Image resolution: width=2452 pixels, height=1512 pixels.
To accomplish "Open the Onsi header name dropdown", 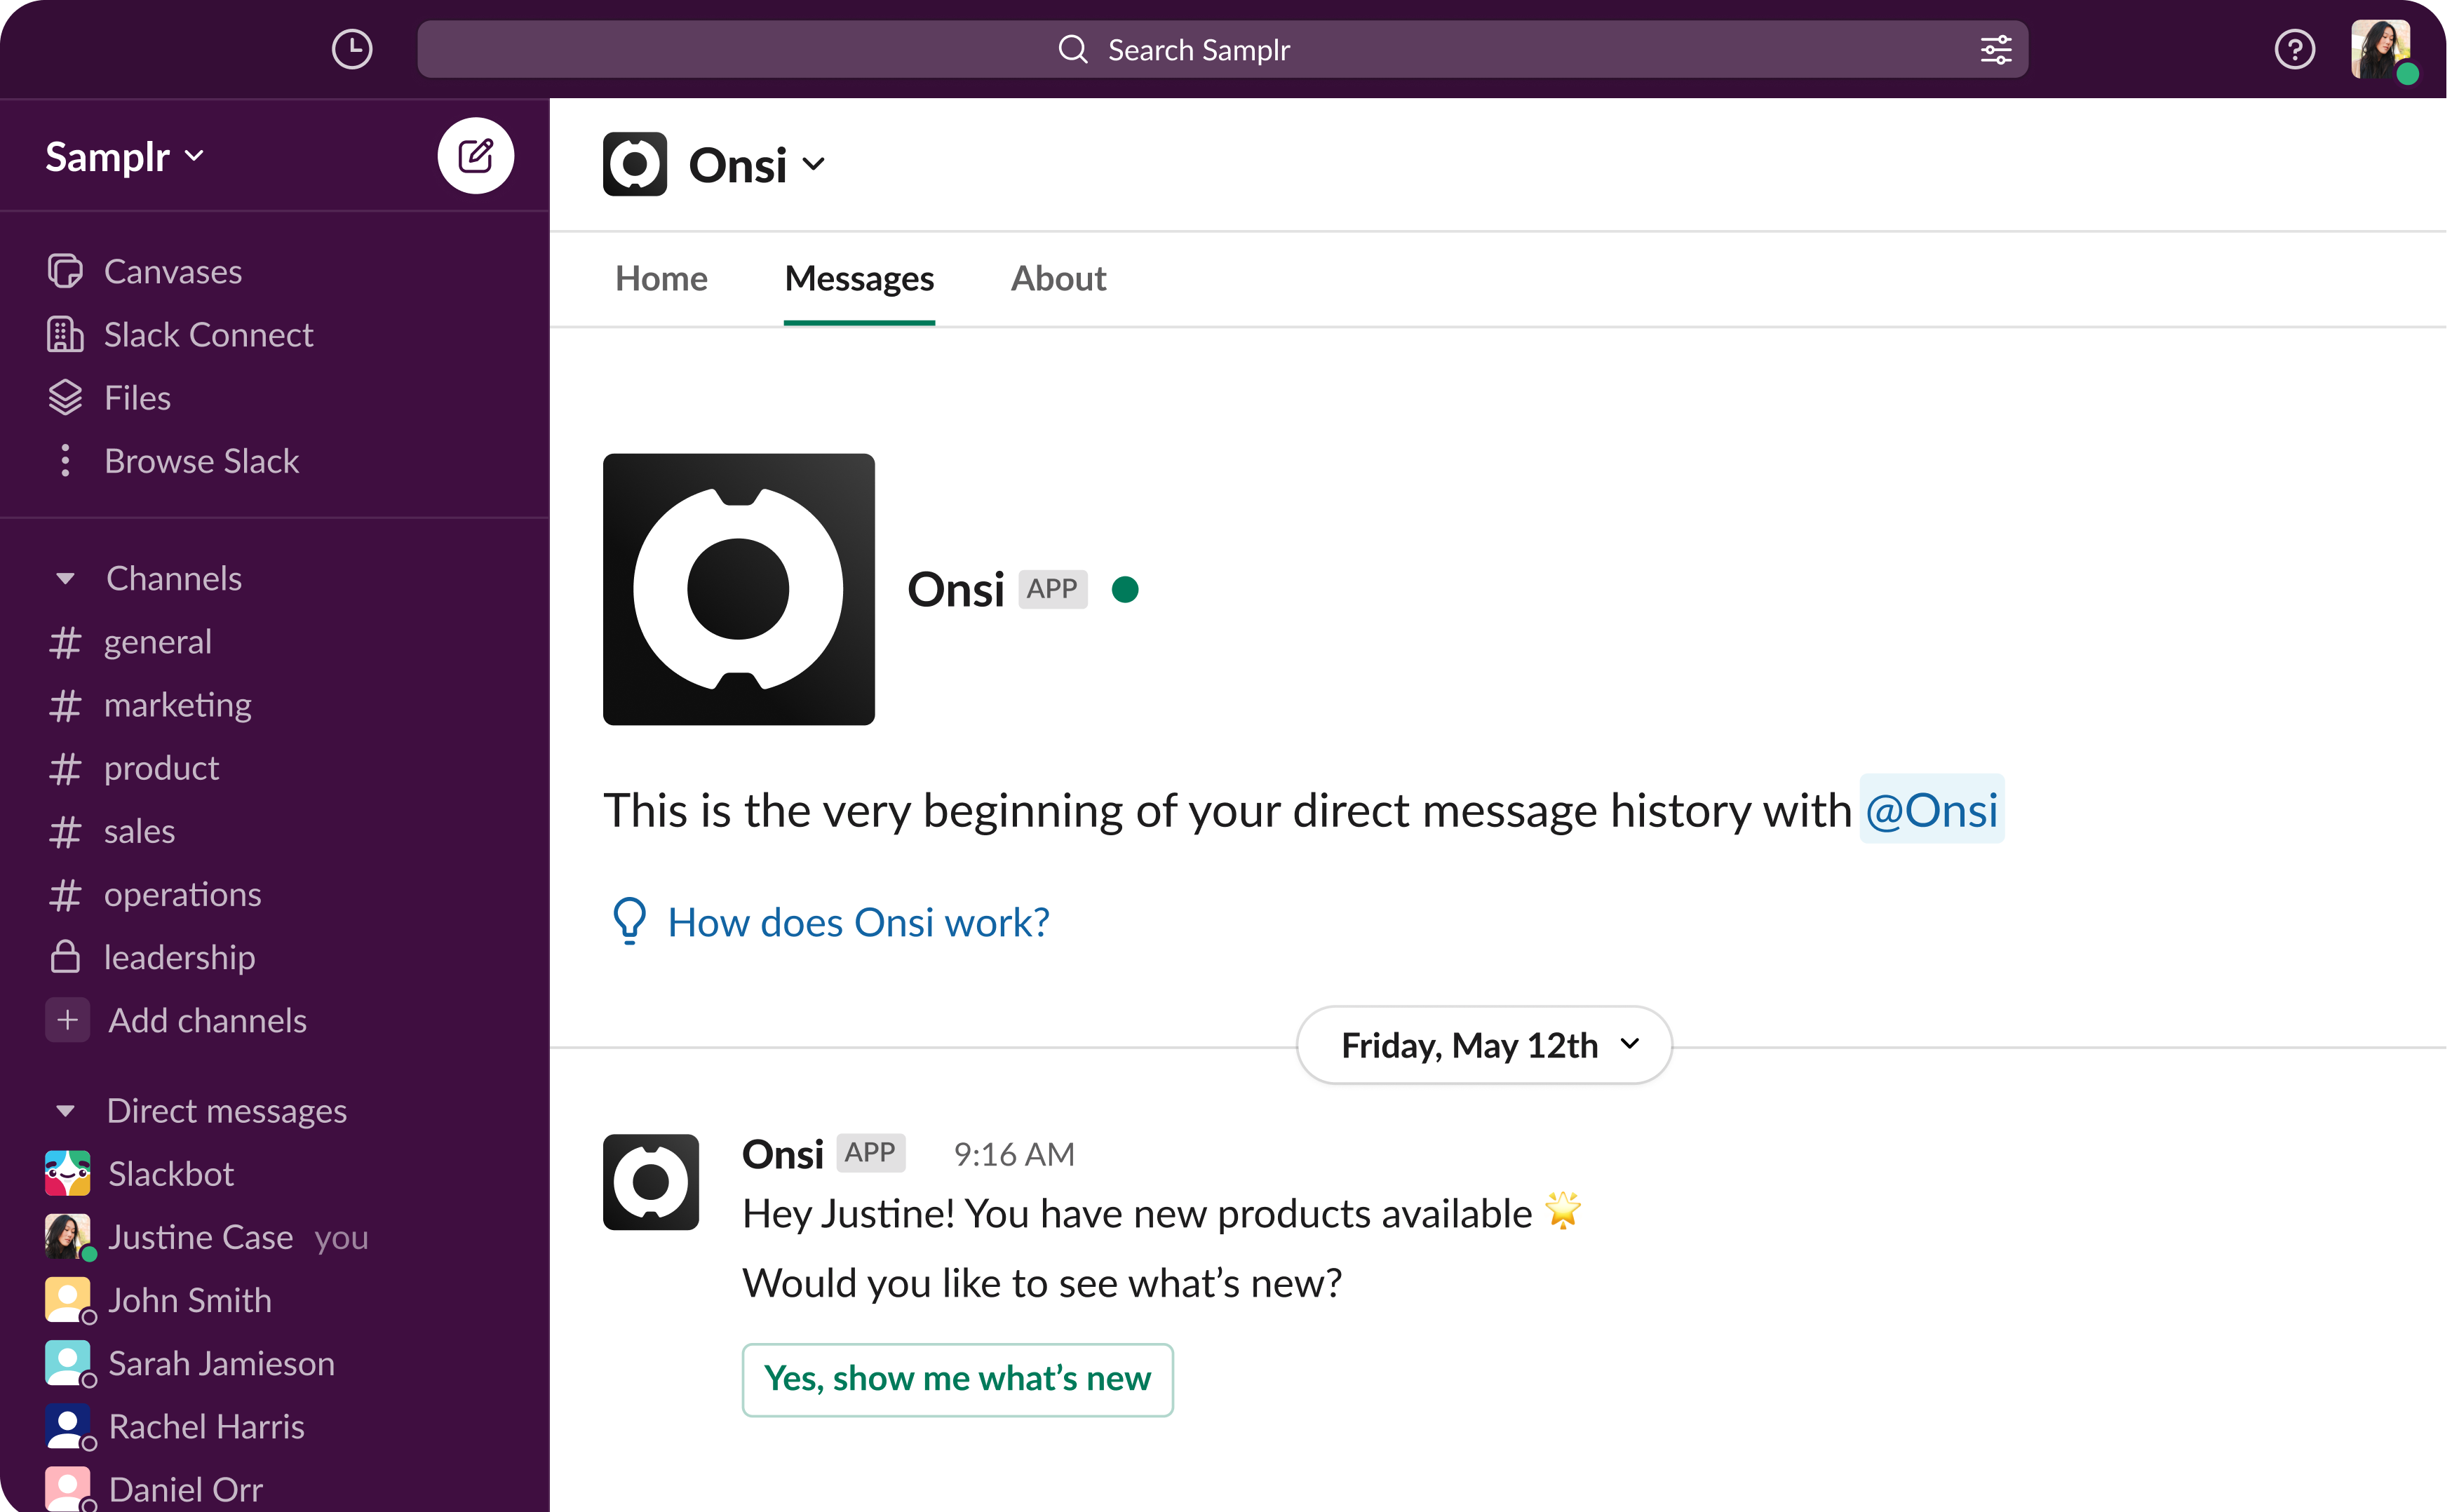I will [757, 165].
